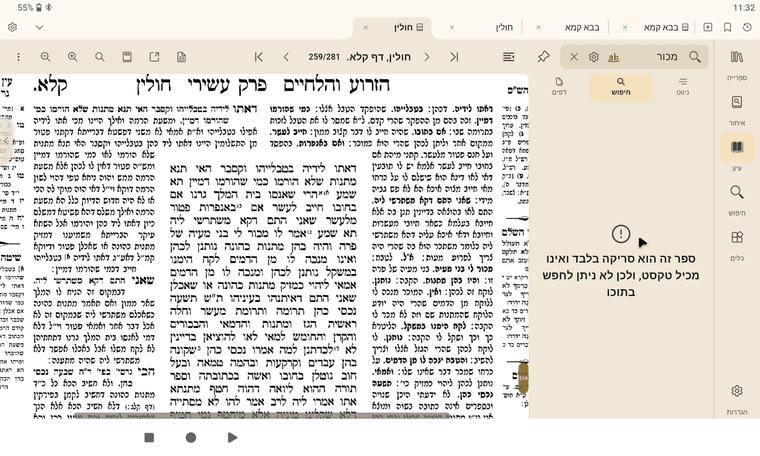
Task: Tap the stop square button at bottom
Action: click(x=149, y=438)
